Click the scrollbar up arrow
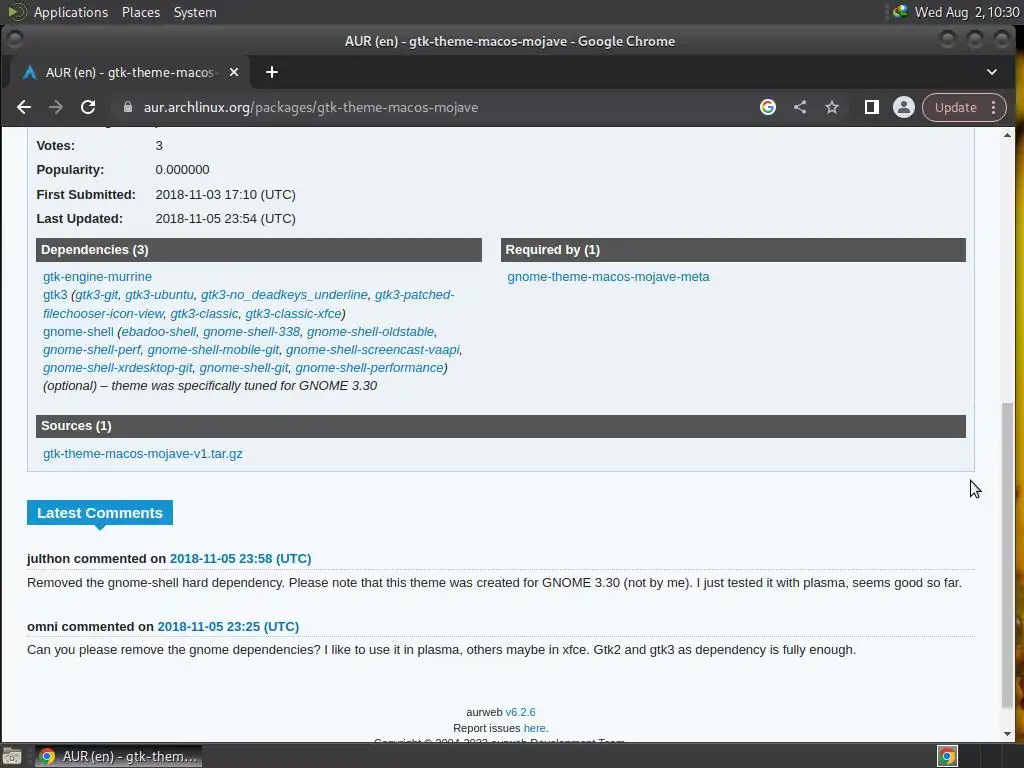 [x=1008, y=135]
